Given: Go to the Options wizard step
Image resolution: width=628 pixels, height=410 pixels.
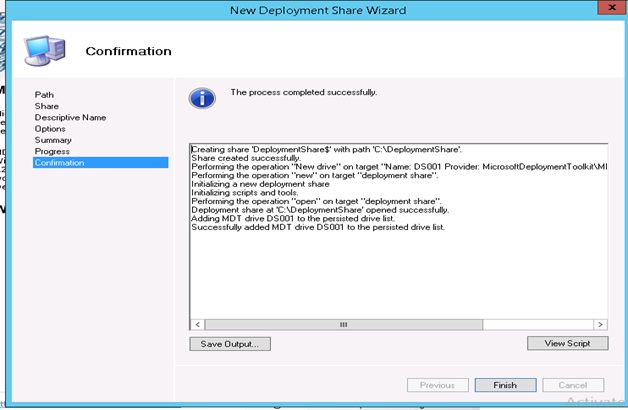Looking at the screenshot, I should click(x=50, y=129).
